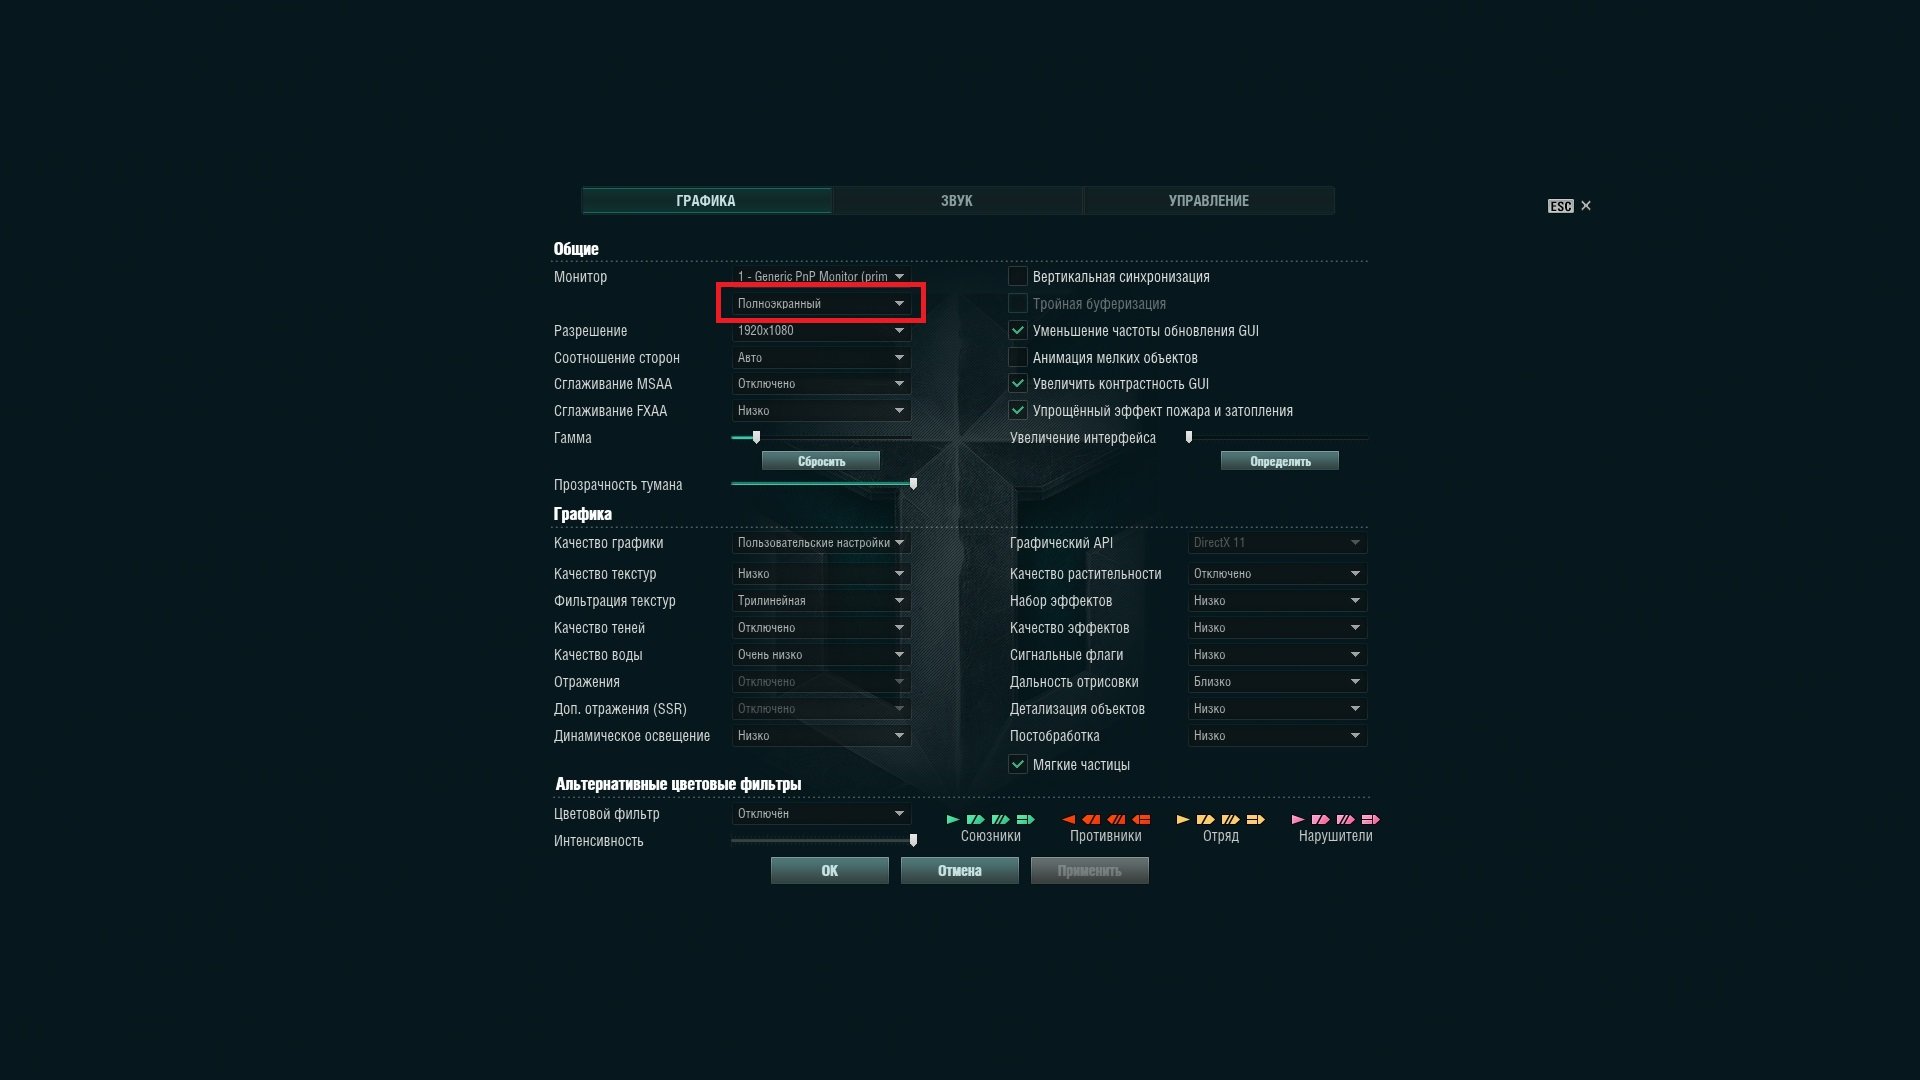Click the pink Нарушители ship icons
1920x1080 pixels.
tap(1335, 819)
